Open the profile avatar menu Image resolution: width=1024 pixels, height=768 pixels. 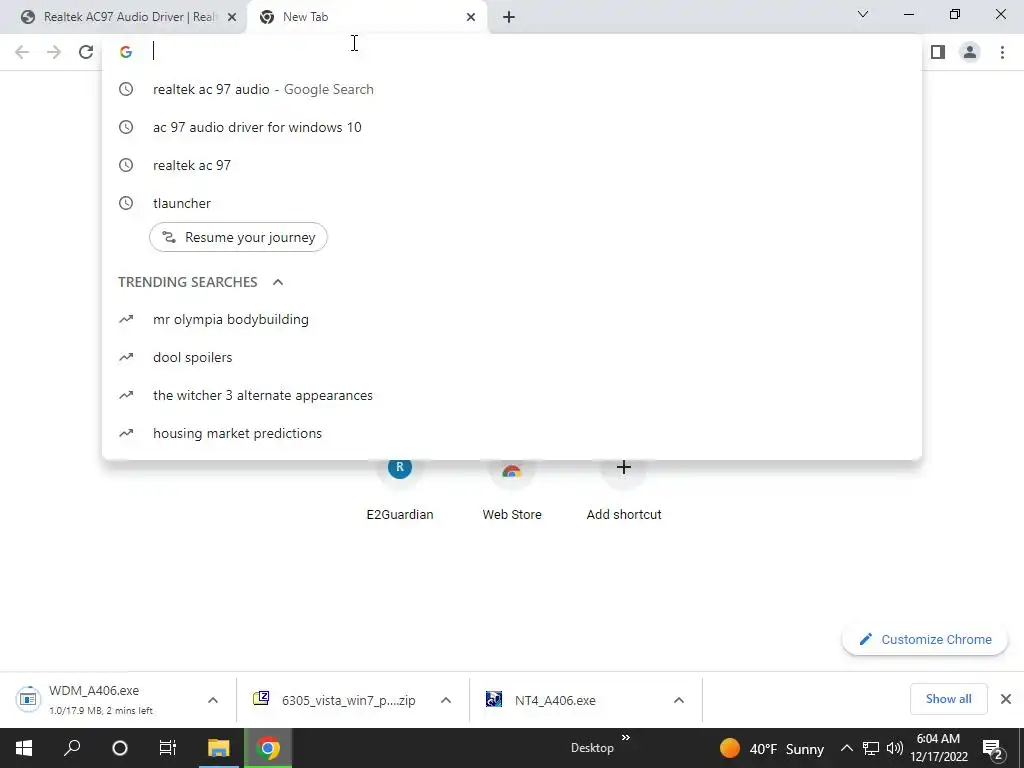[970, 52]
